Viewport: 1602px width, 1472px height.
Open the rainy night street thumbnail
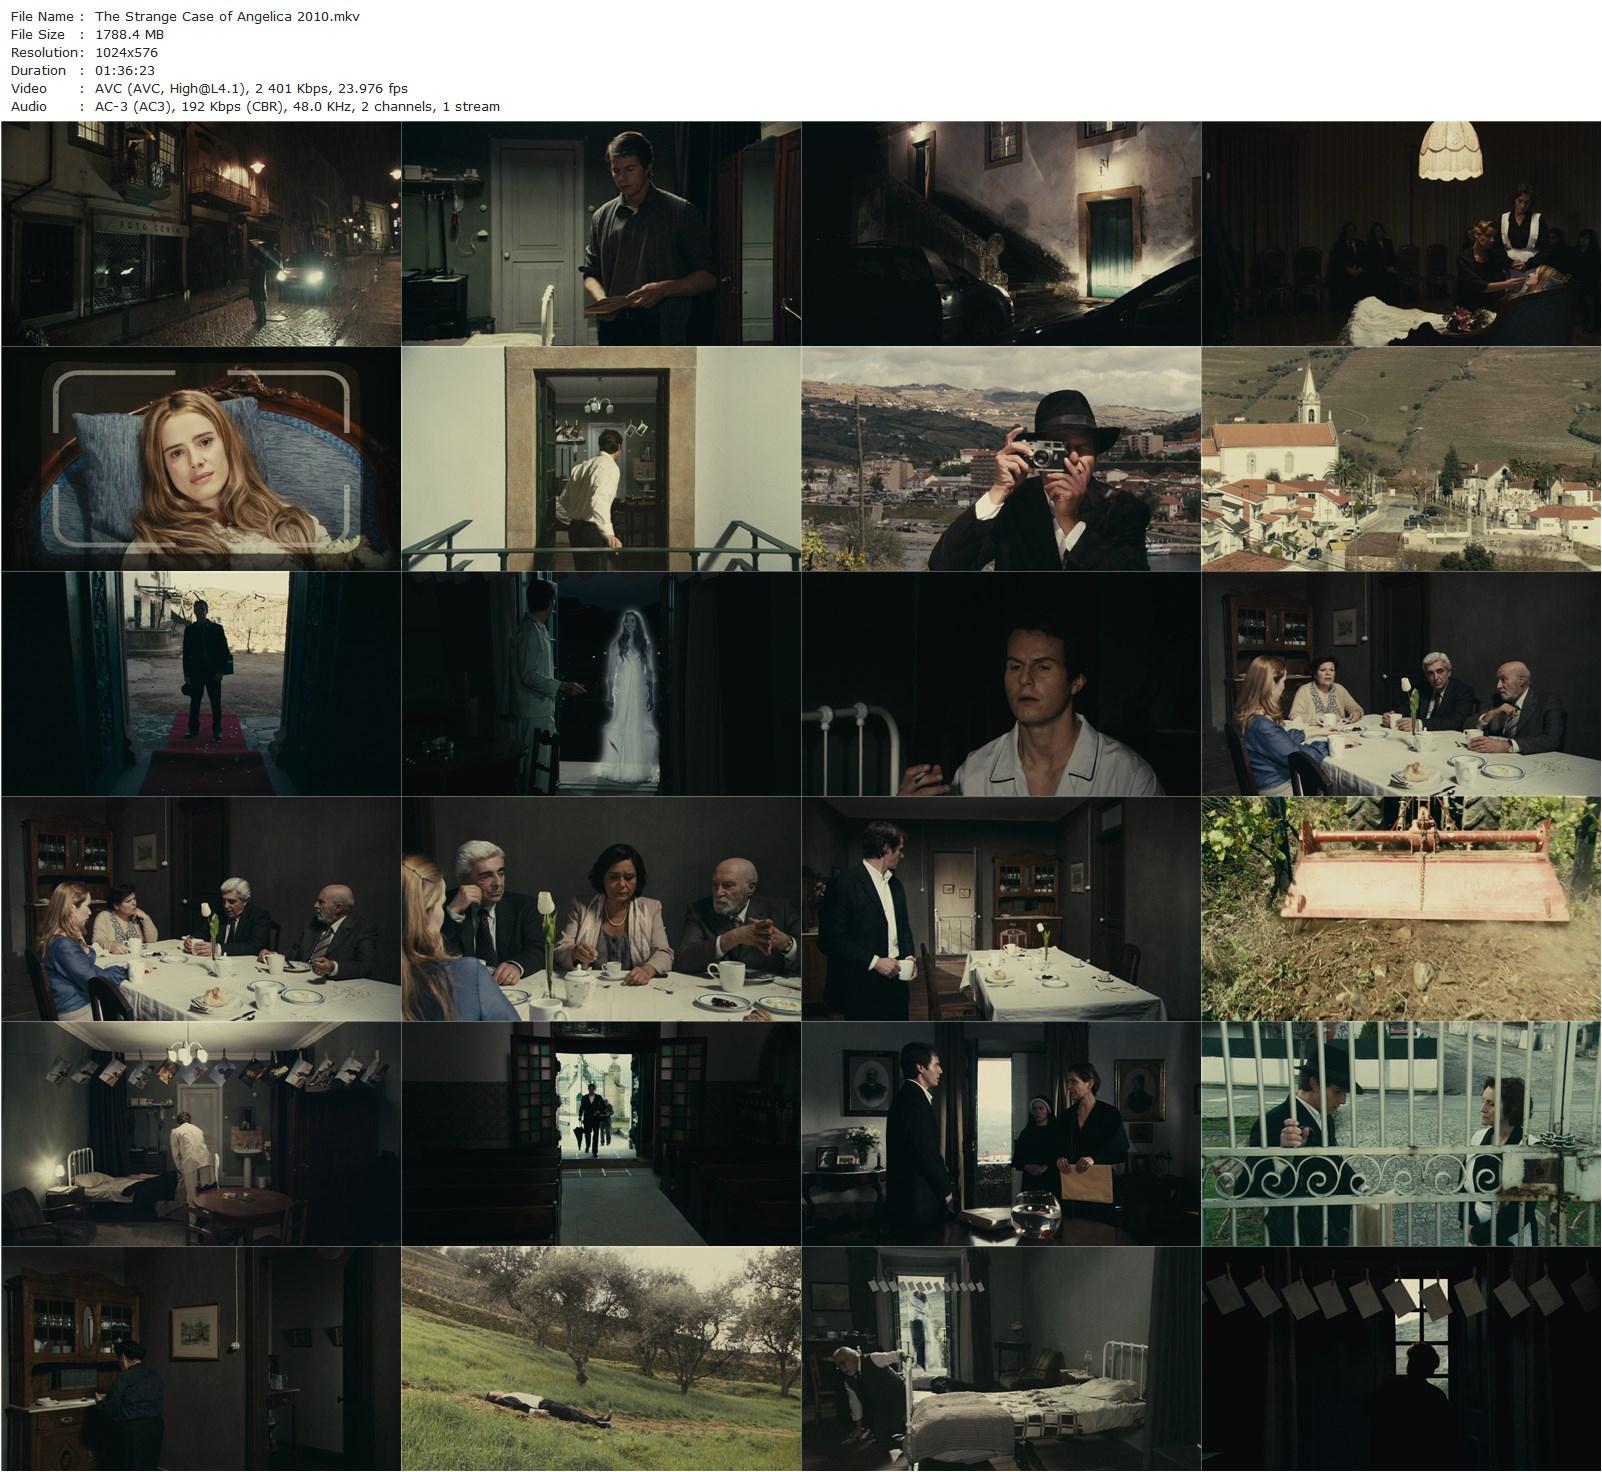[201, 234]
